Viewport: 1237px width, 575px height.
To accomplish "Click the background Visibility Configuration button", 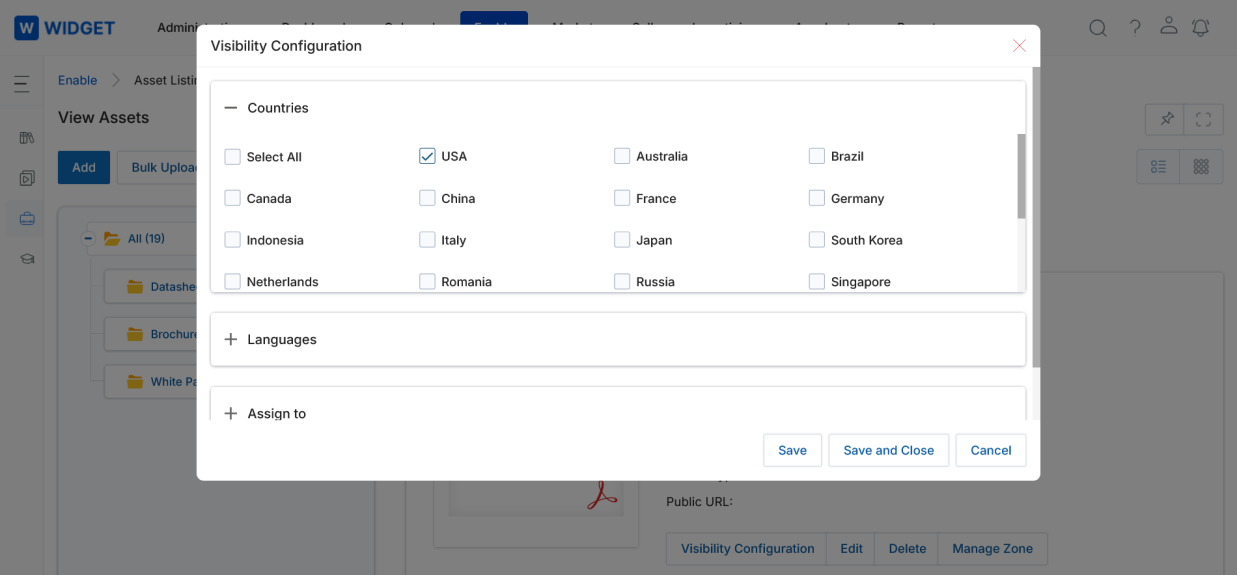I will 747,548.
